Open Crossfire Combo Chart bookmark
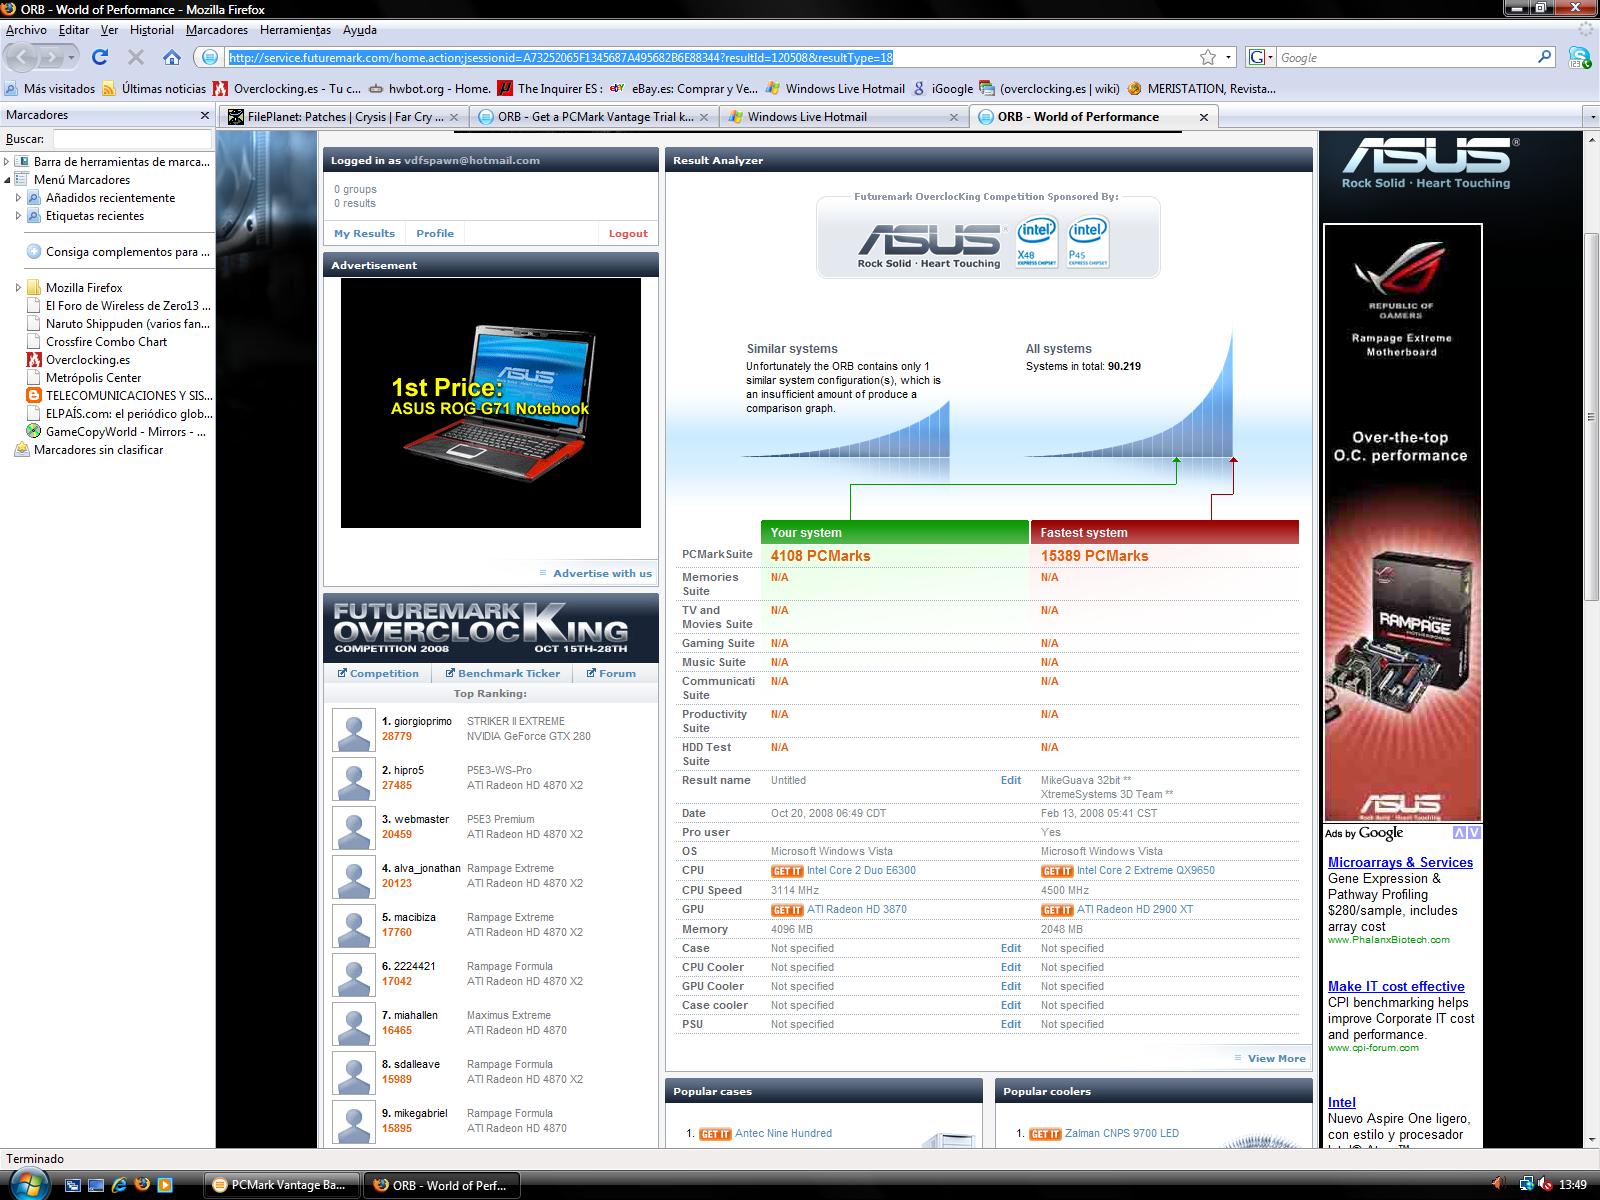Image resolution: width=1600 pixels, height=1200 pixels. click(x=106, y=342)
